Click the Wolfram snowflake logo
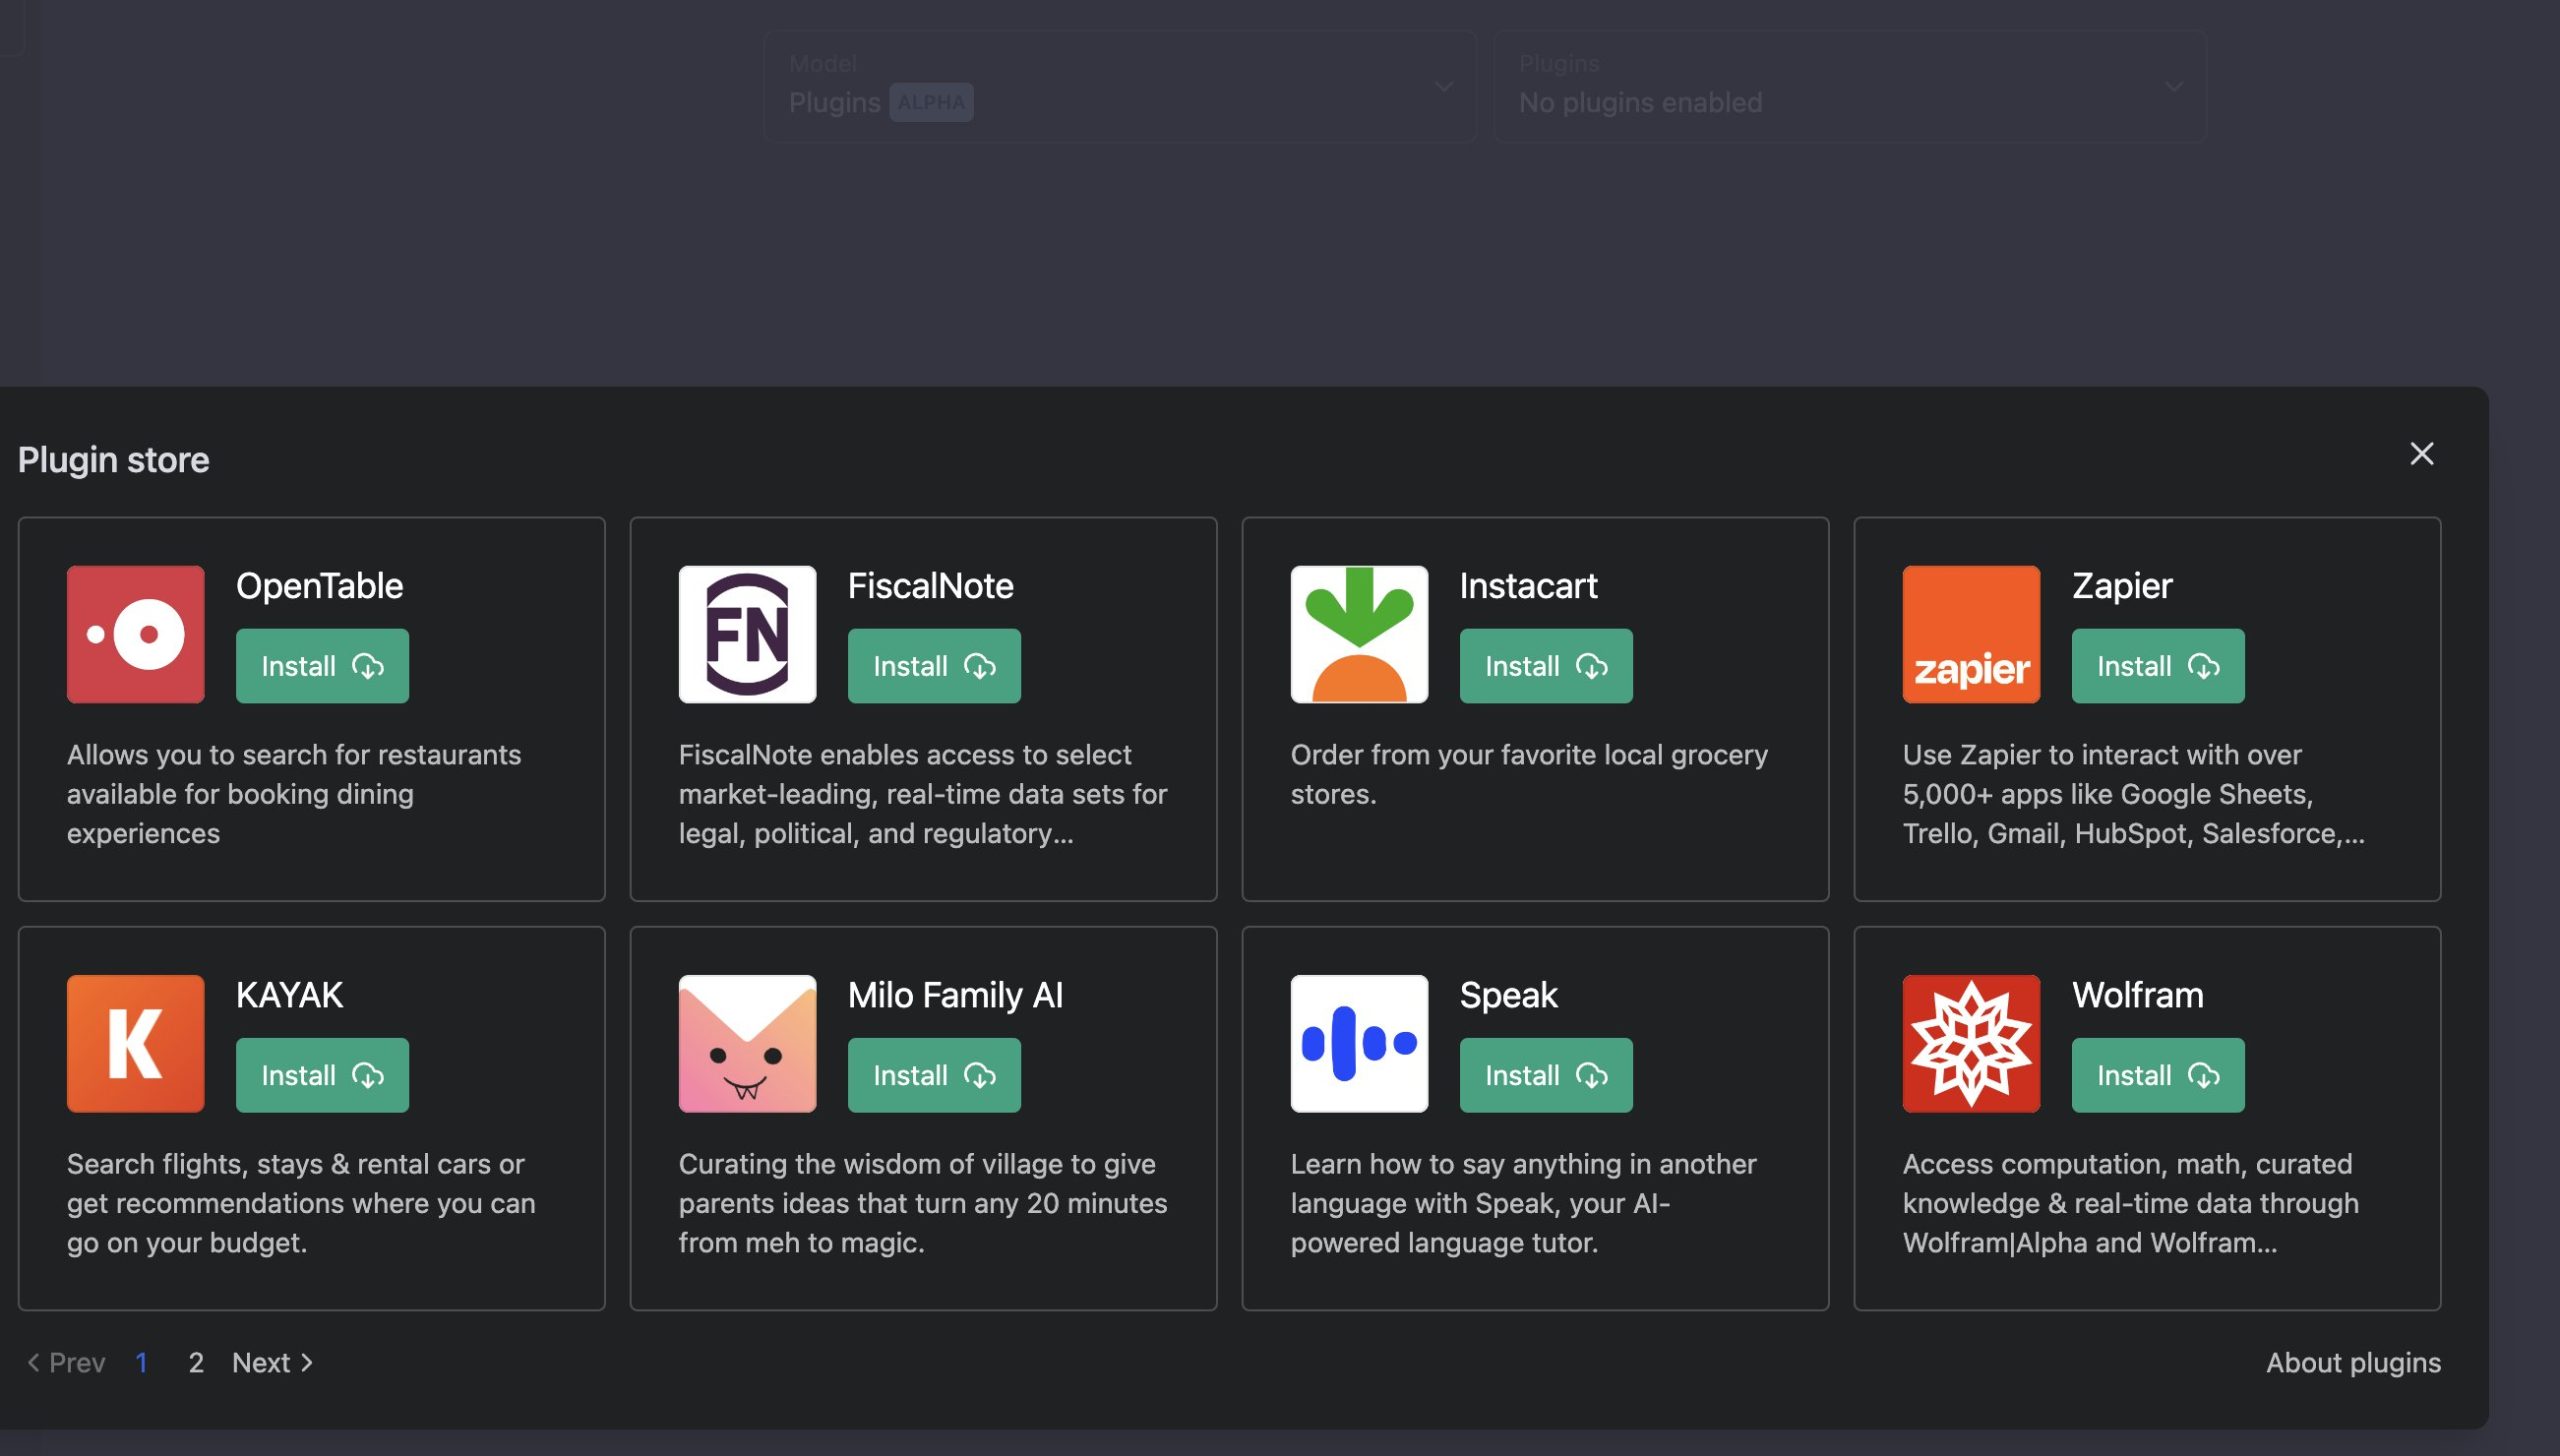This screenshot has width=2560, height=1456. pos(1970,1043)
